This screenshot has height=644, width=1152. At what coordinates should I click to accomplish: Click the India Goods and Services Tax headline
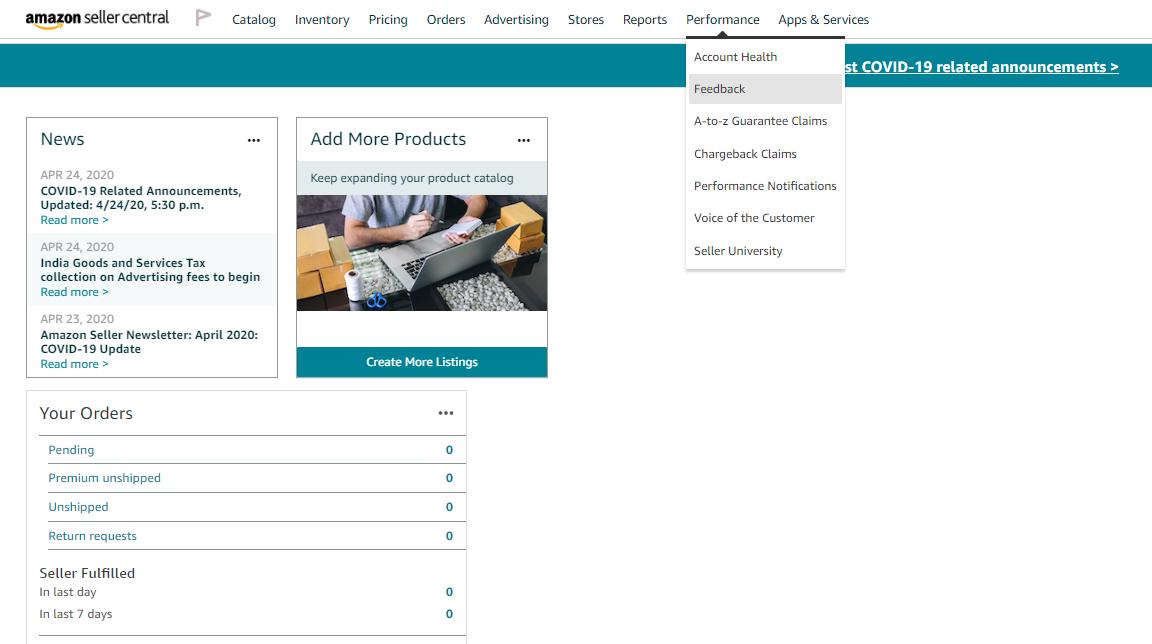tap(150, 270)
